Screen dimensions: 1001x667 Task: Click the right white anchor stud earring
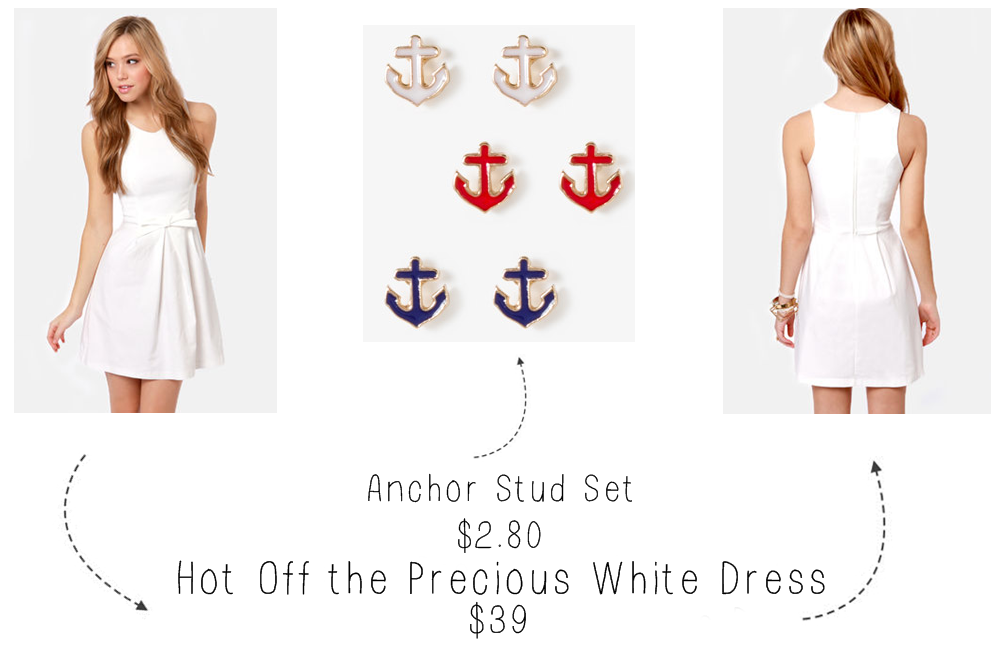(x=525, y=70)
